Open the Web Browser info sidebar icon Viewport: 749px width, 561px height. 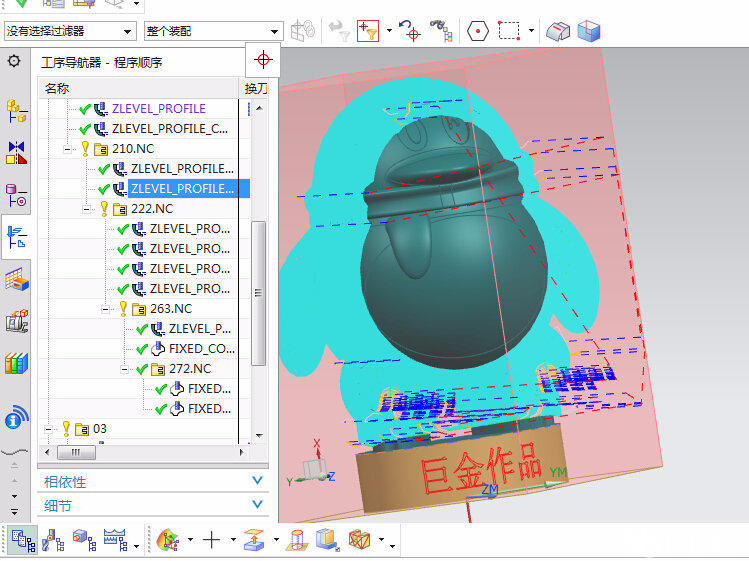pyautogui.click(x=16, y=418)
